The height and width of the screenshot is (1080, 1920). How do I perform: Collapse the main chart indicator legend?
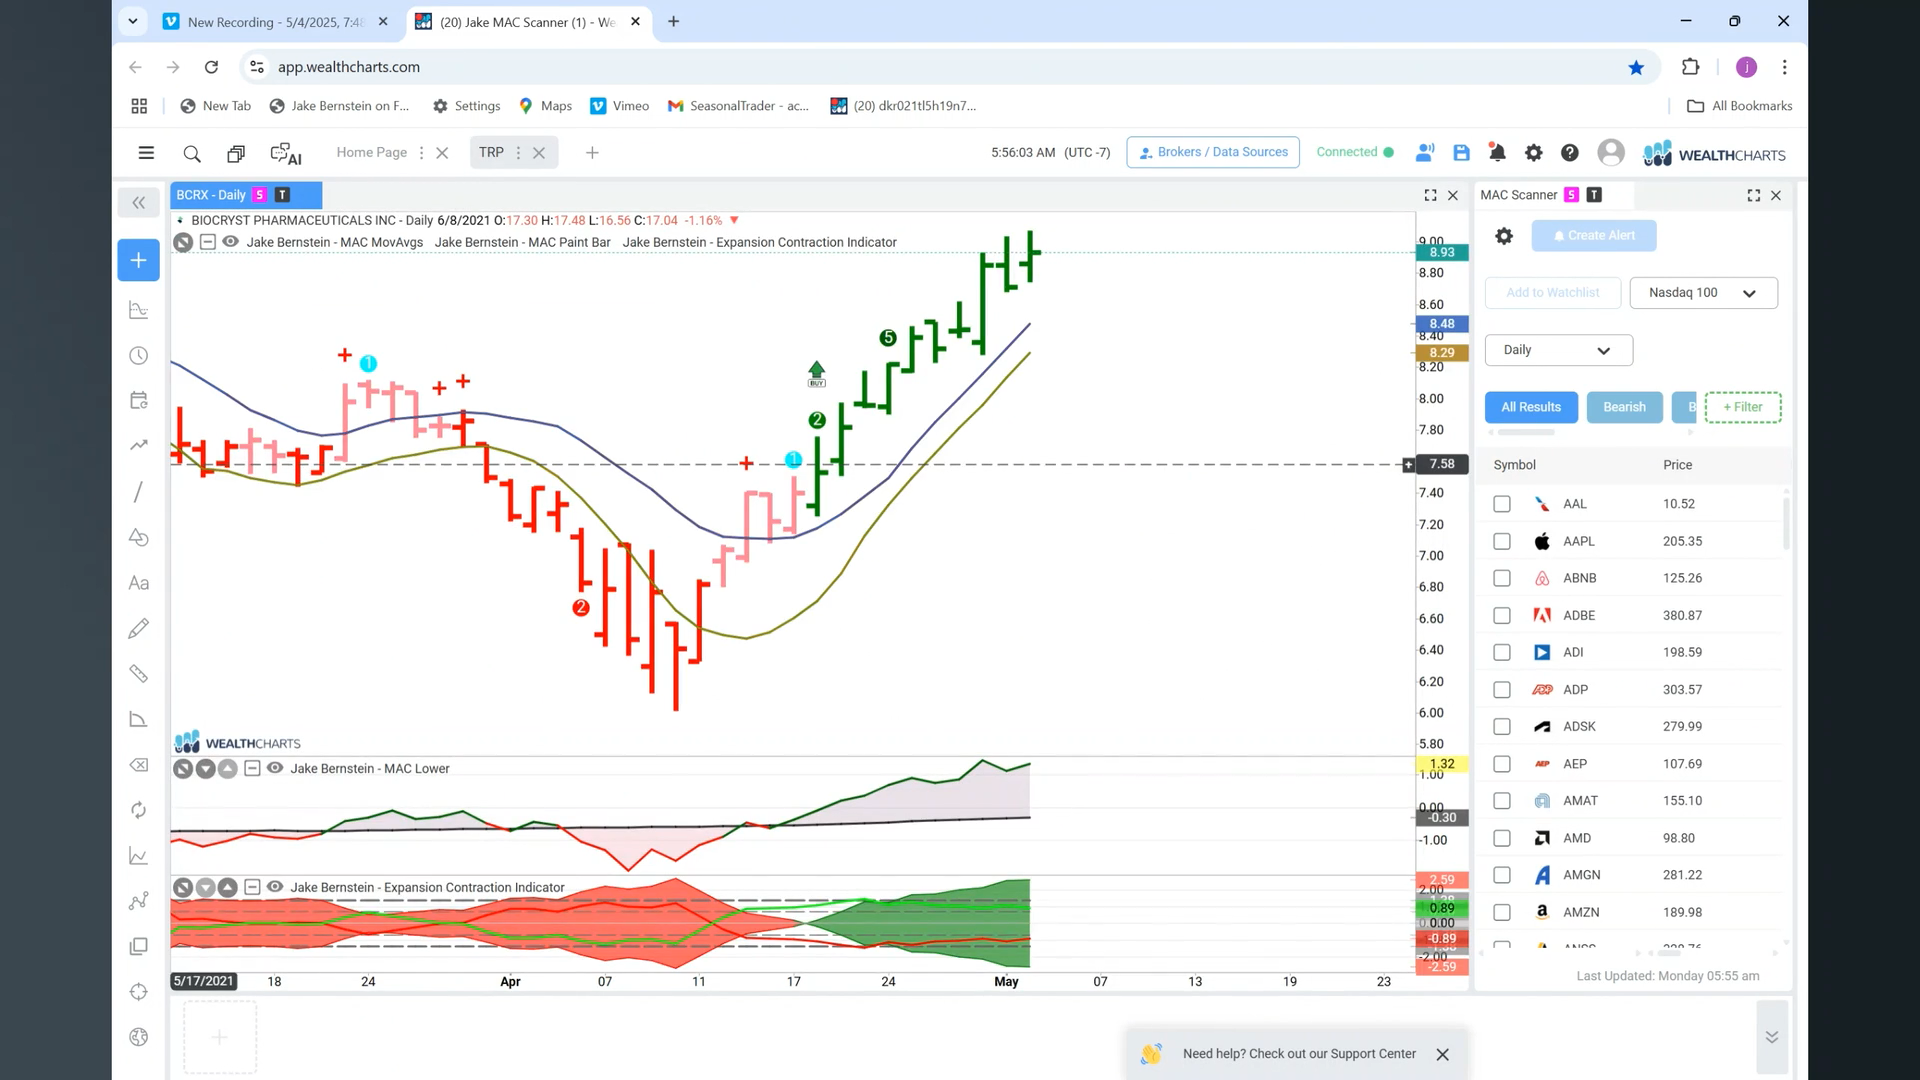[x=207, y=242]
